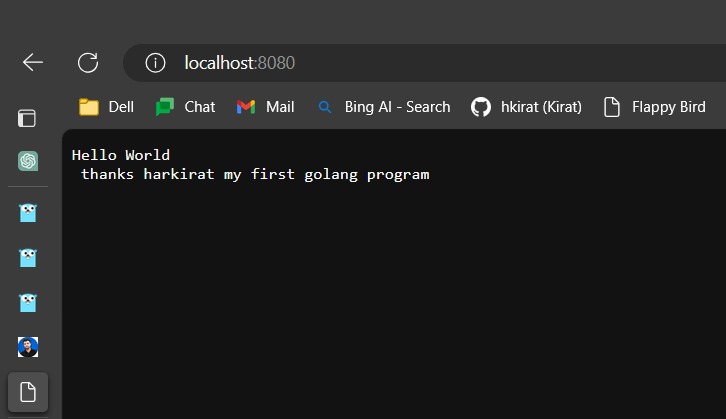Click the 'Hello World' text line
This screenshot has width=726, height=419.
point(121,155)
